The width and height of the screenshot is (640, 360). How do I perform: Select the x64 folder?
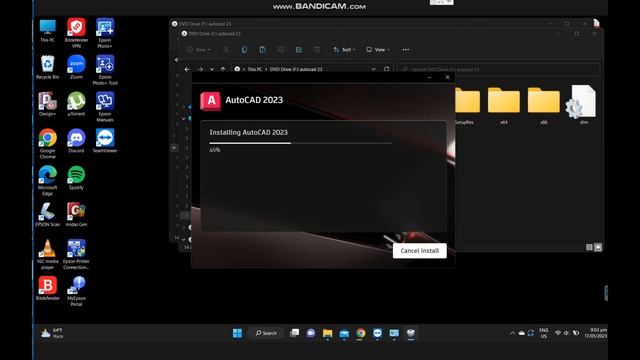[x=504, y=106]
